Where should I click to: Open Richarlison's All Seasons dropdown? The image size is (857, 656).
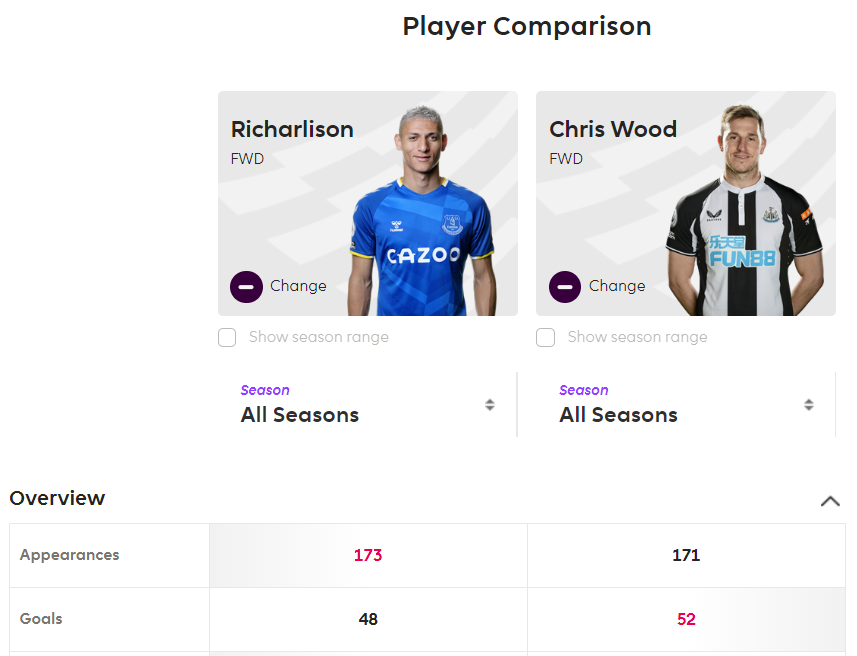pos(367,405)
